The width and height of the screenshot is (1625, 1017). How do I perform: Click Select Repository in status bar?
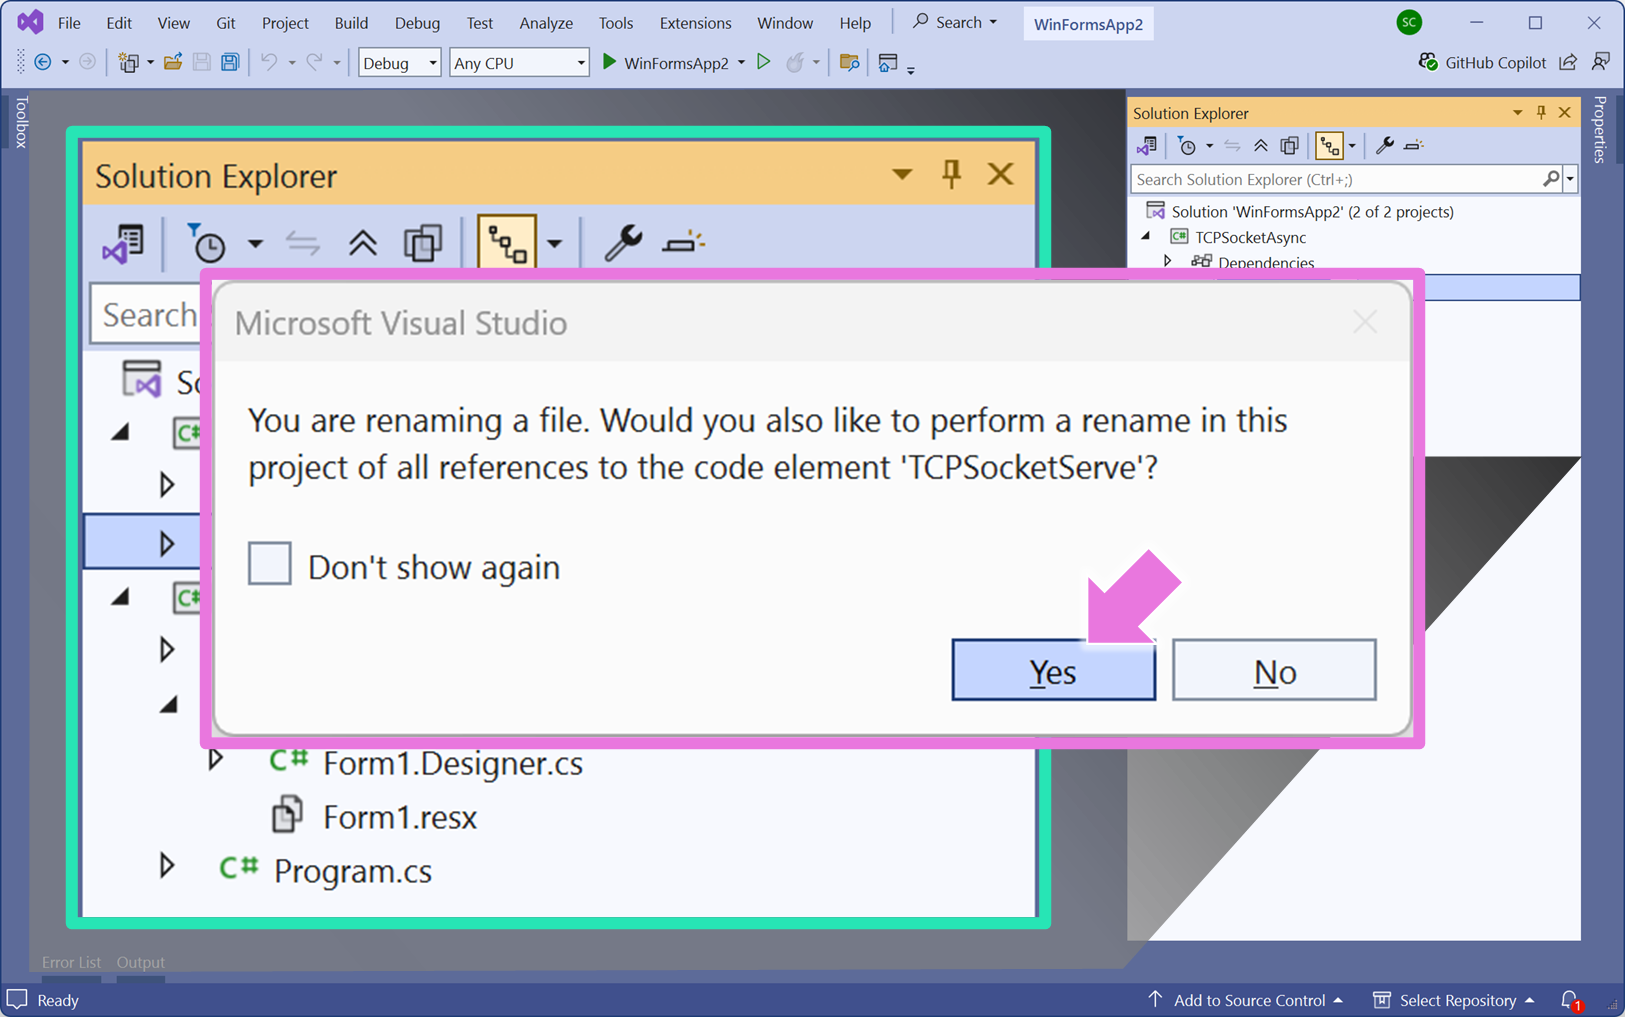(x=1453, y=1000)
